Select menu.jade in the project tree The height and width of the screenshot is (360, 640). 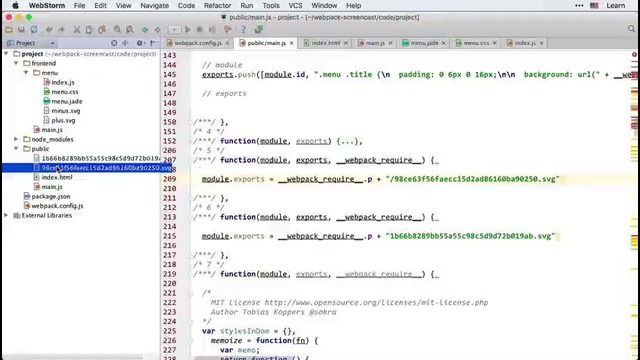[x=67, y=101]
